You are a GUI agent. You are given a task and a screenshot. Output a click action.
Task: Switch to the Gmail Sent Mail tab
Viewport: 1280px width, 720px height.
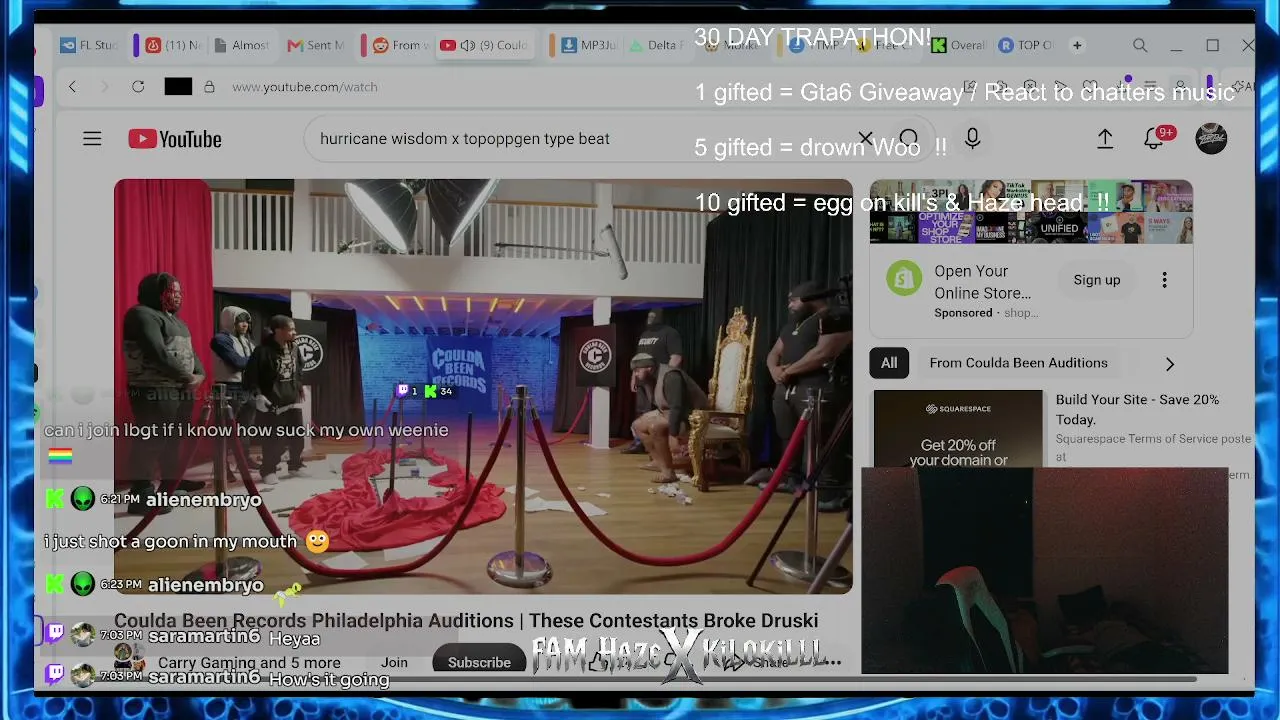pyautogui.click(x=315, y=45)
